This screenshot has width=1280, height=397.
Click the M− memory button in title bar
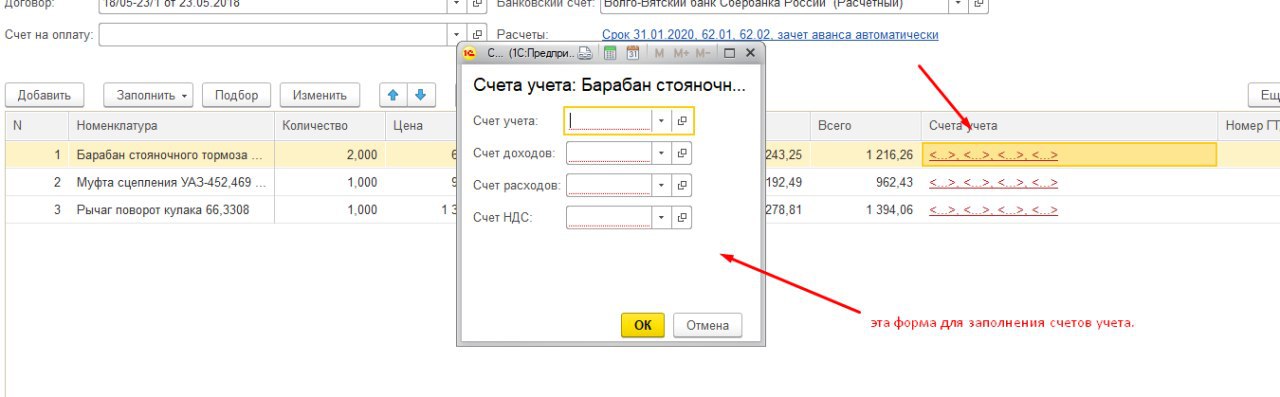703,53
